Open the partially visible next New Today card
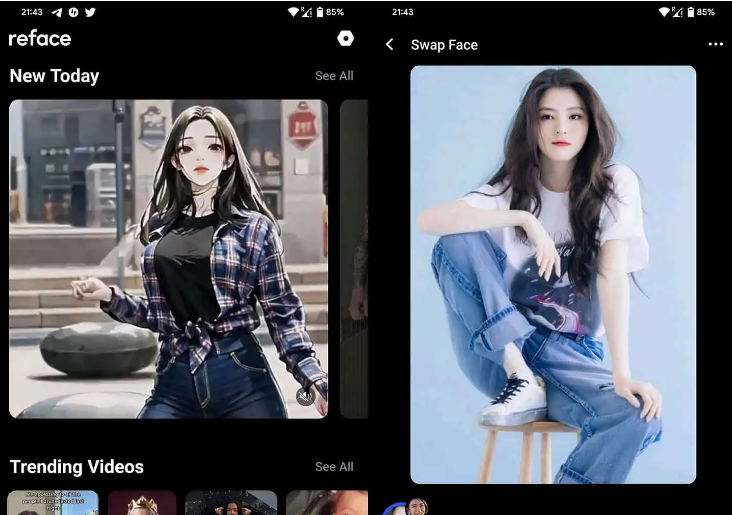Viewport: 732px width, 515px height. tap(354, 258)
